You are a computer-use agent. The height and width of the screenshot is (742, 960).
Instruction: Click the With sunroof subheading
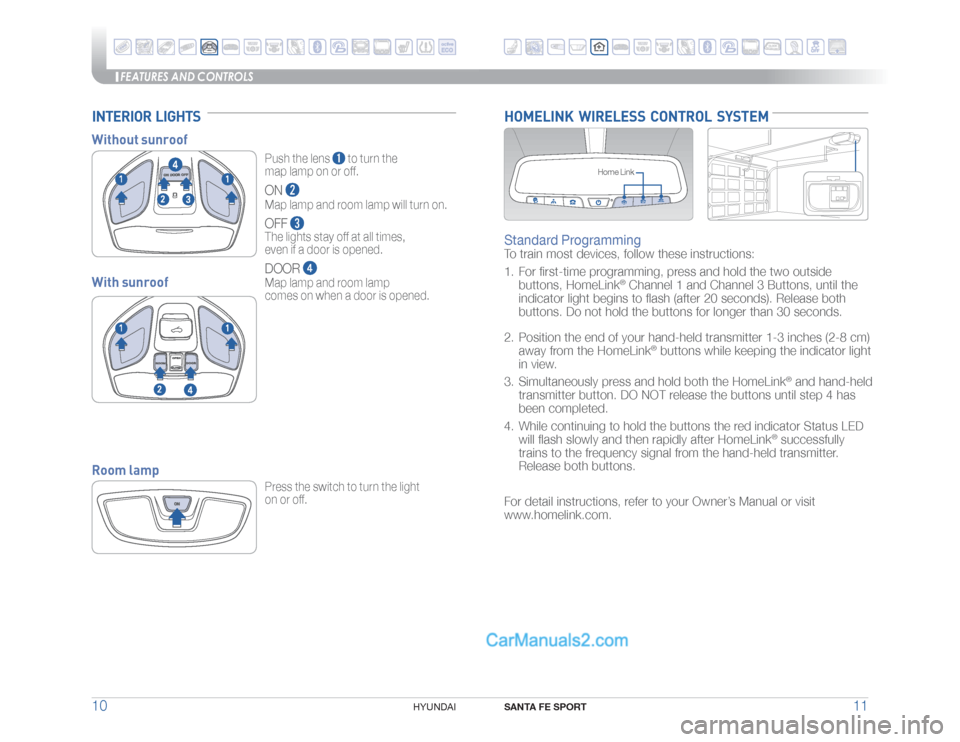130,282
